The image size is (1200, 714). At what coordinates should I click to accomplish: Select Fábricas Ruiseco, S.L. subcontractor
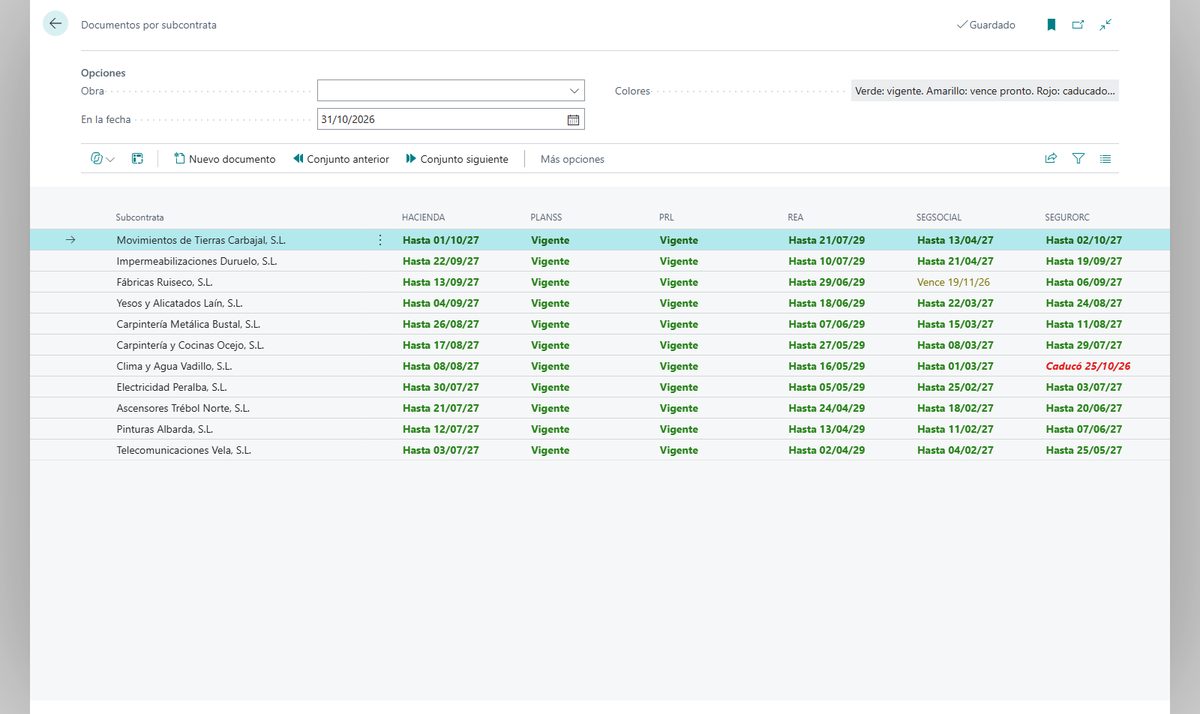(x=164, y=282)
